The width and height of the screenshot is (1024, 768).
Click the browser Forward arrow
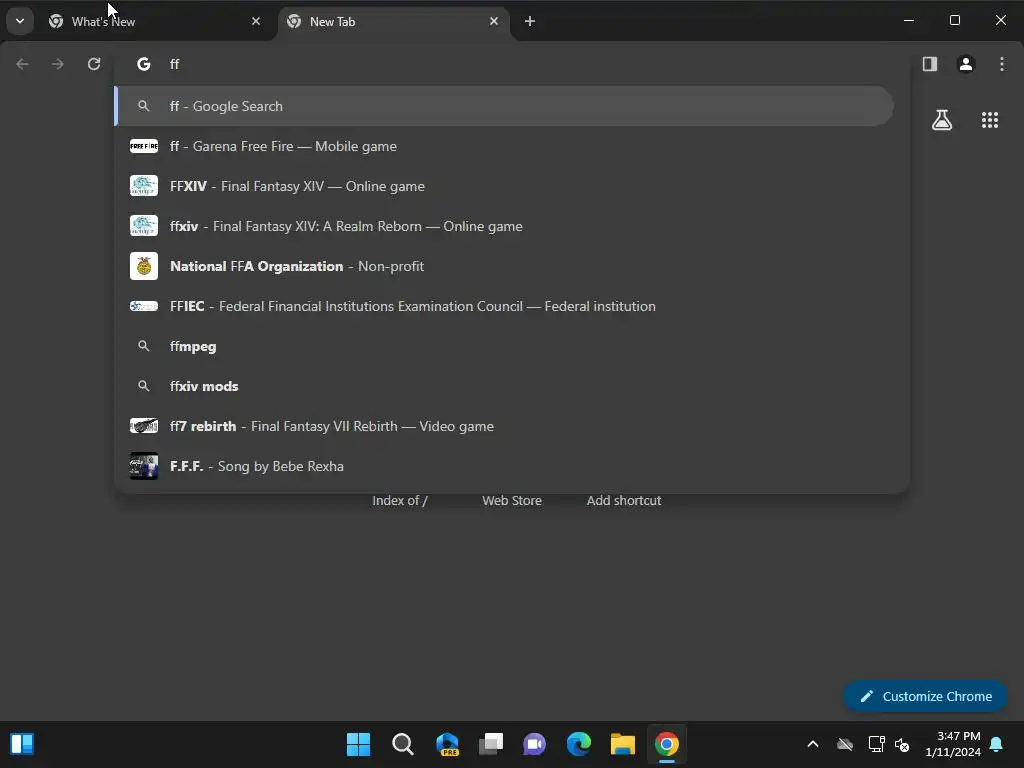(57, 64)
